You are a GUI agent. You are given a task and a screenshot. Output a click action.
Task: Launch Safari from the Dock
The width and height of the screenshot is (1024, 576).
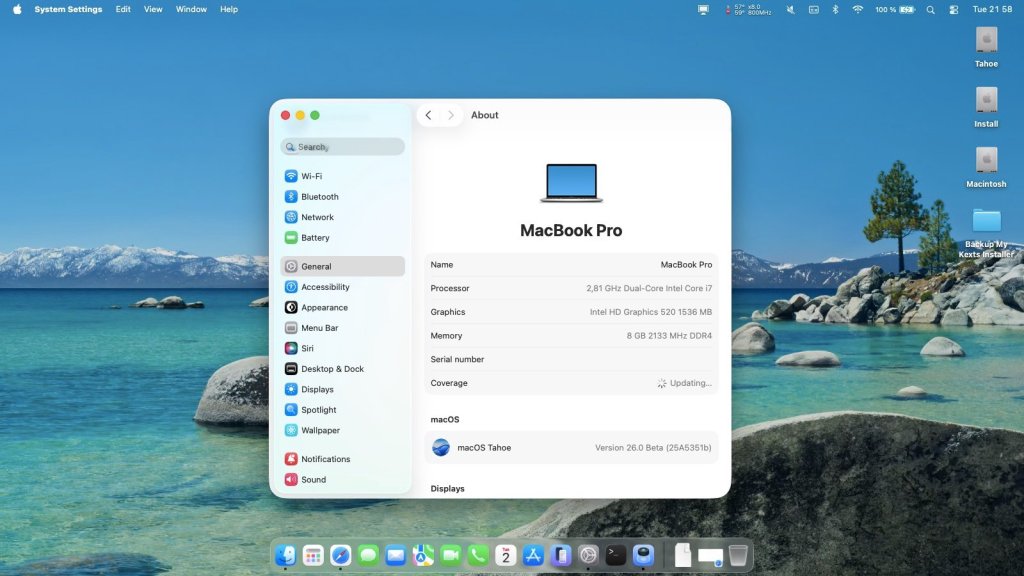[341, 555]
